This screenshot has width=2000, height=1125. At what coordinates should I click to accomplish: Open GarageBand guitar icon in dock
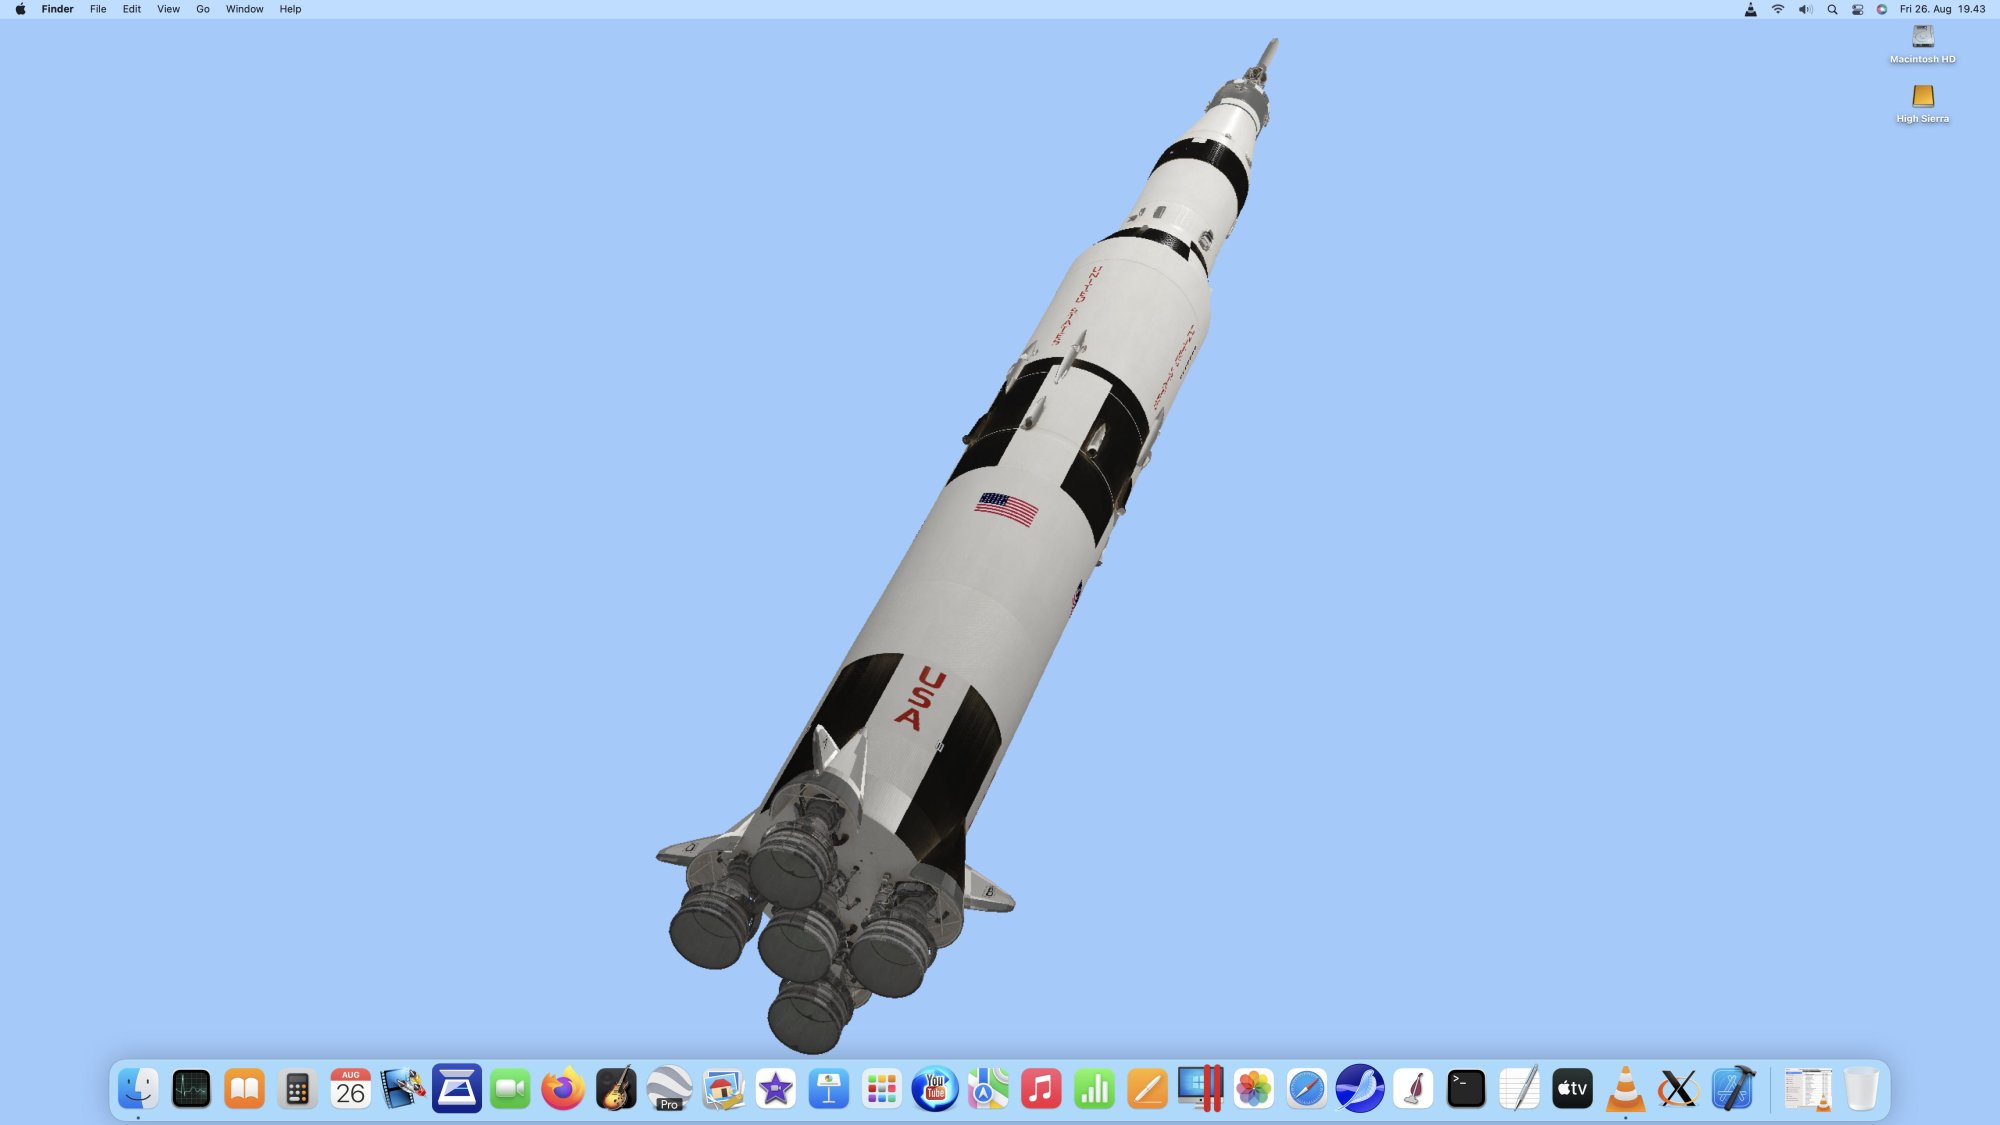tap(616, 1089)
